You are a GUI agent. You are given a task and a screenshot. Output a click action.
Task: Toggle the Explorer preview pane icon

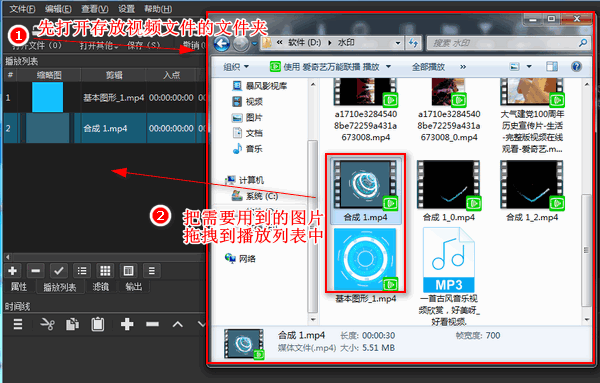point(552,67)
